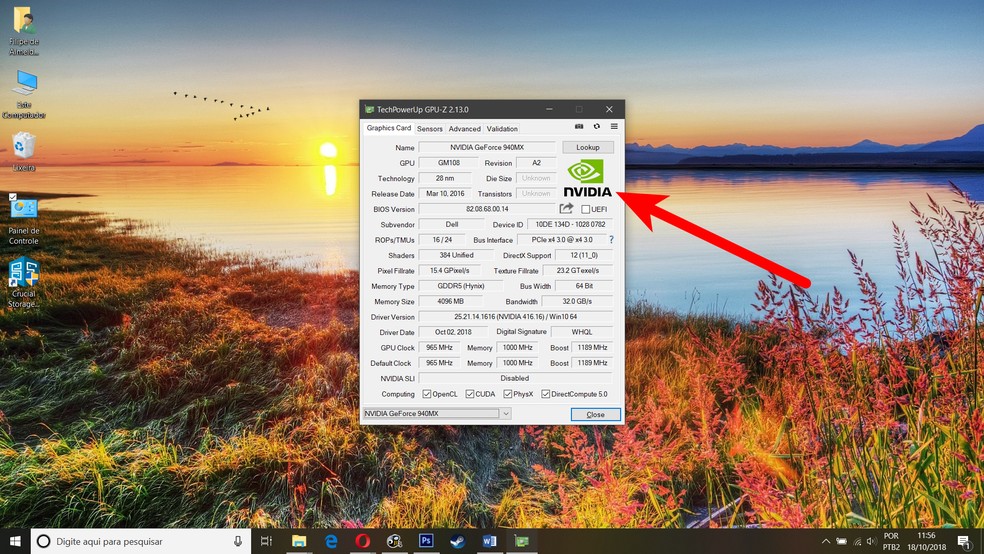Image resolution: width=984 pixels, height=554 pixels.
Task: Click the BIOS export share icon
Action: tap(566, 209)
